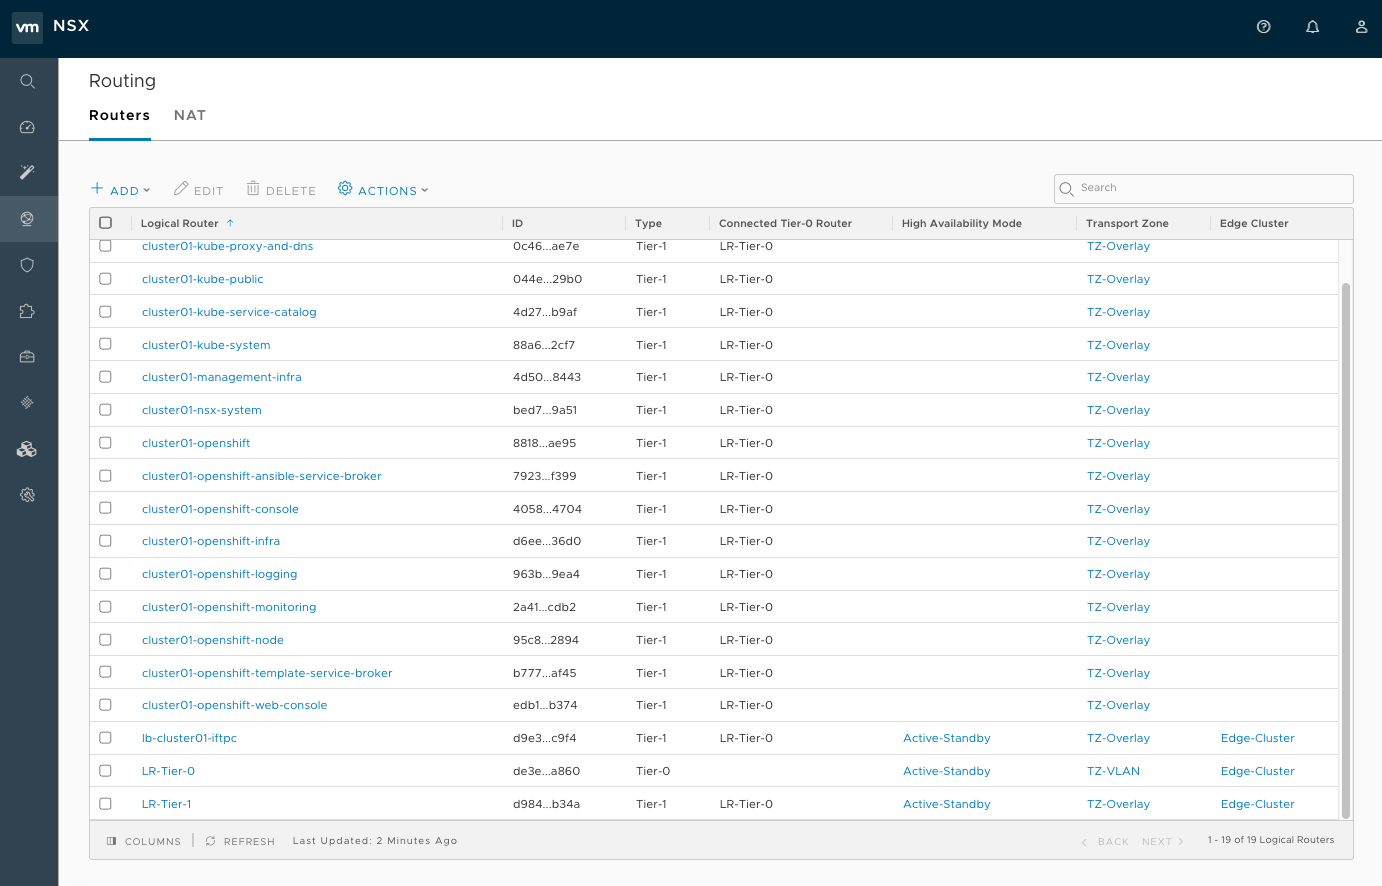1382x886 pixels.
Task: Click the NEXT page button
Action: [x=1163, y=842]
